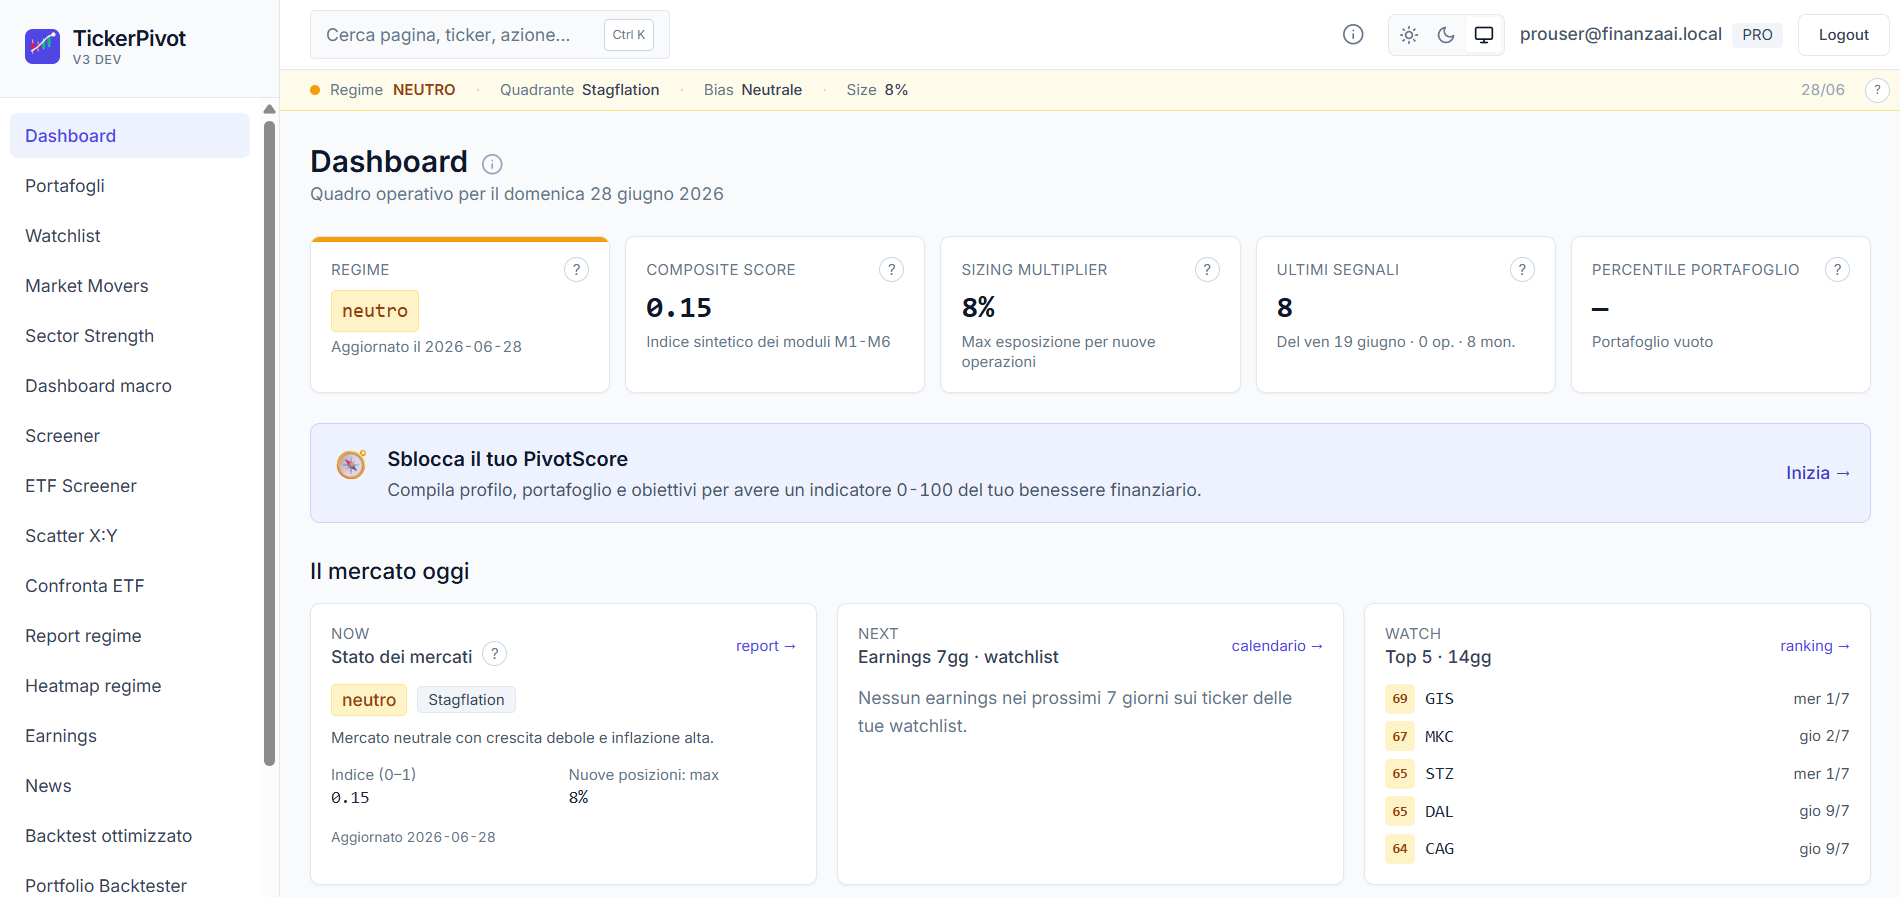Click the PRO plan badge
This screenshot has height=897, width=1900.
coord(1757,35)
